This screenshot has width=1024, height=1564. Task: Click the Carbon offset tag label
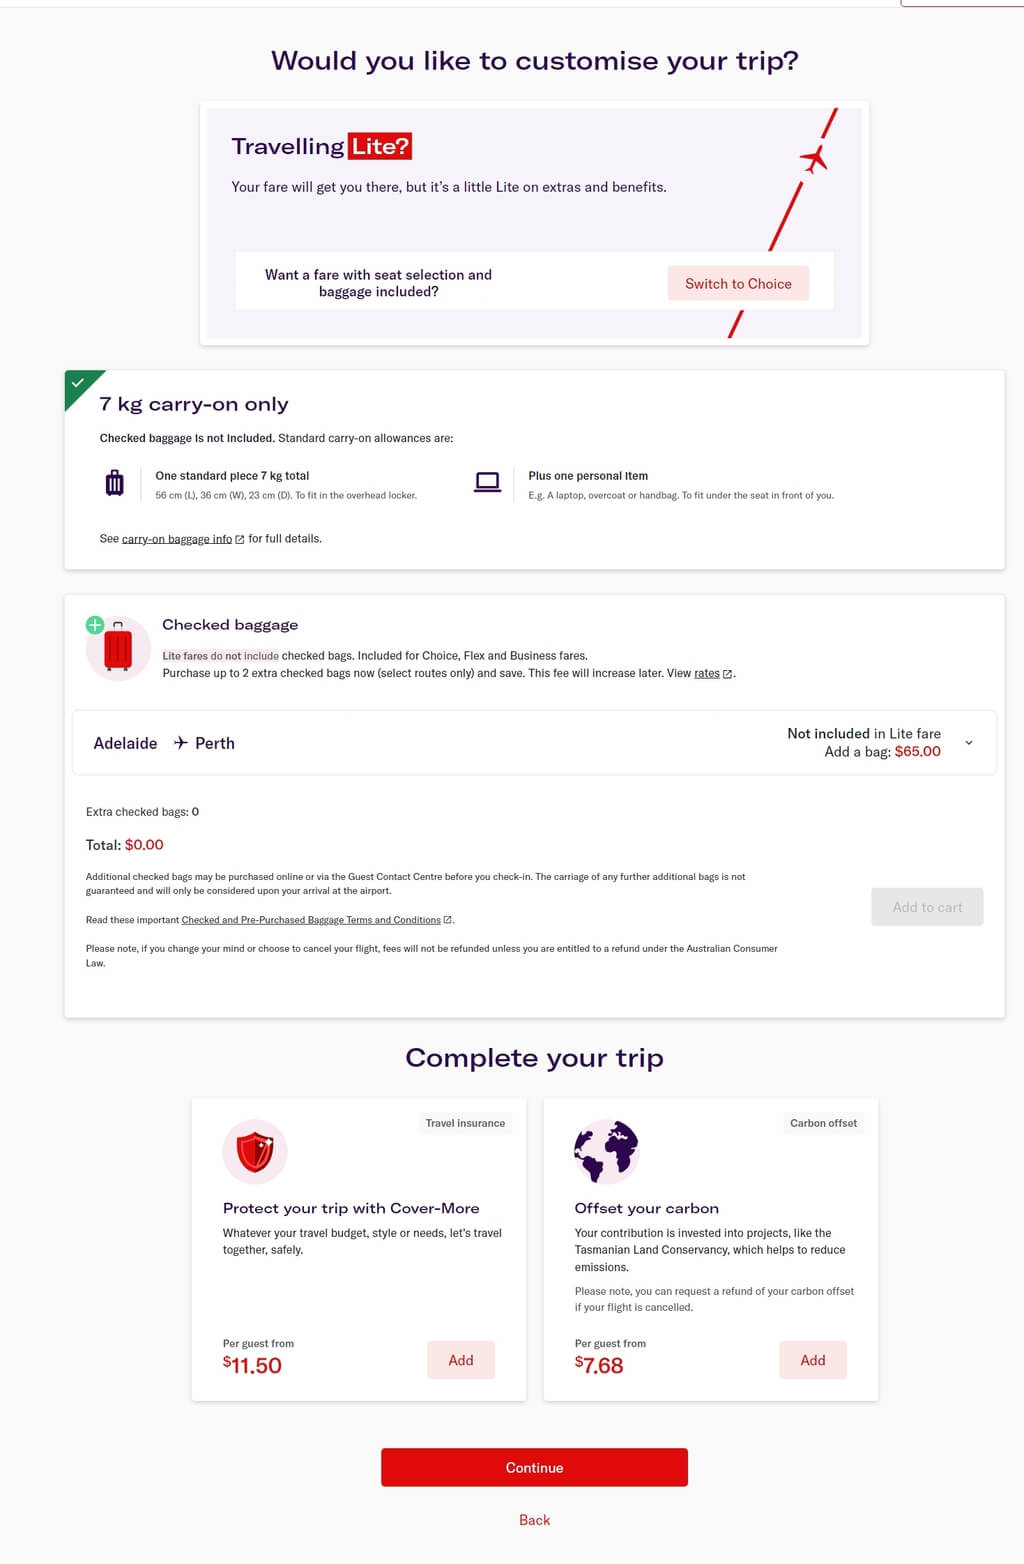[823, 1123]
